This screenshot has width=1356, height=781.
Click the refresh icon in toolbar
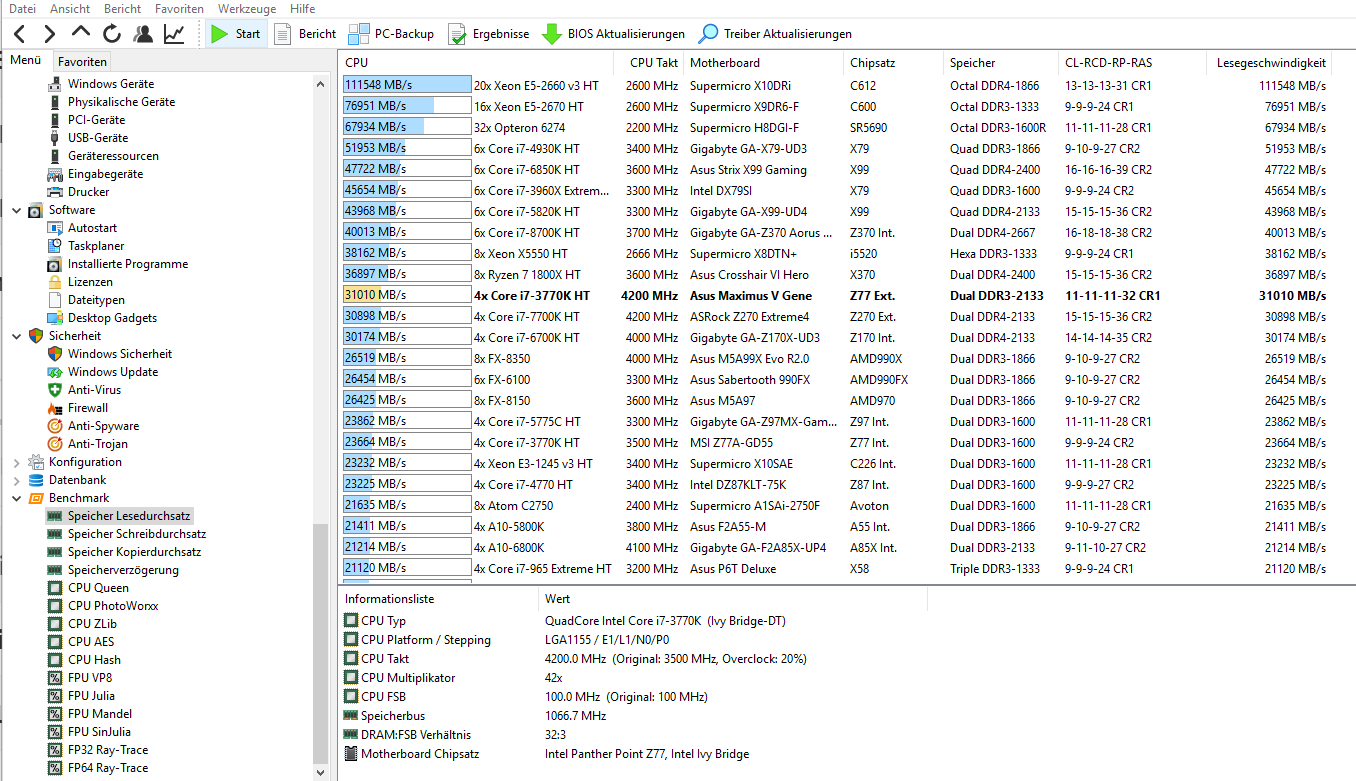coord(112,34)
